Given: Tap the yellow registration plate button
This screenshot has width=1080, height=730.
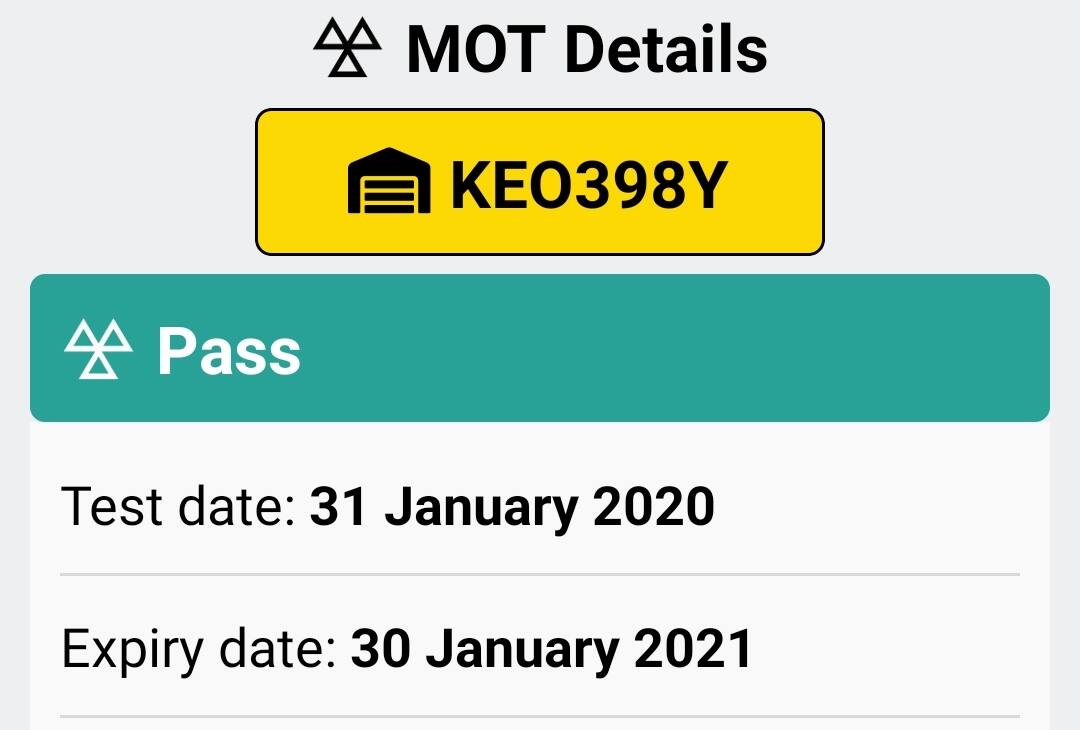Looking at the screenshot, I should click(540, 182).
